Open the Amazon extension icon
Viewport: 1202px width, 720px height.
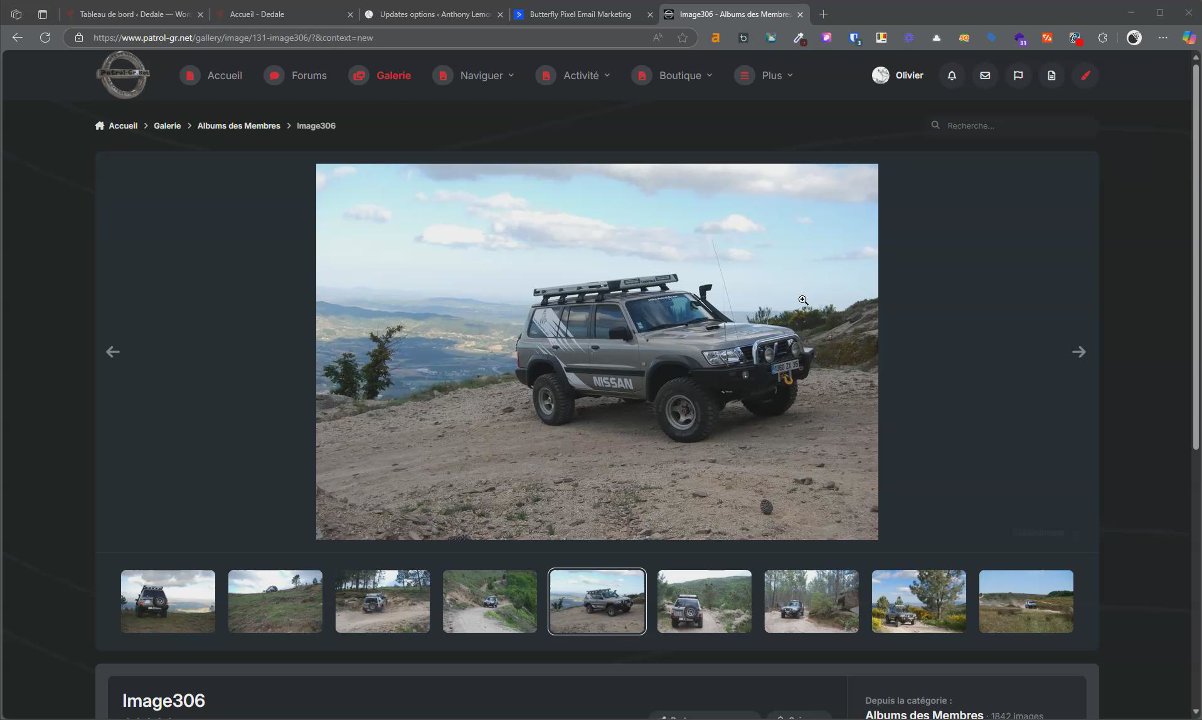(x=715, y=37)
